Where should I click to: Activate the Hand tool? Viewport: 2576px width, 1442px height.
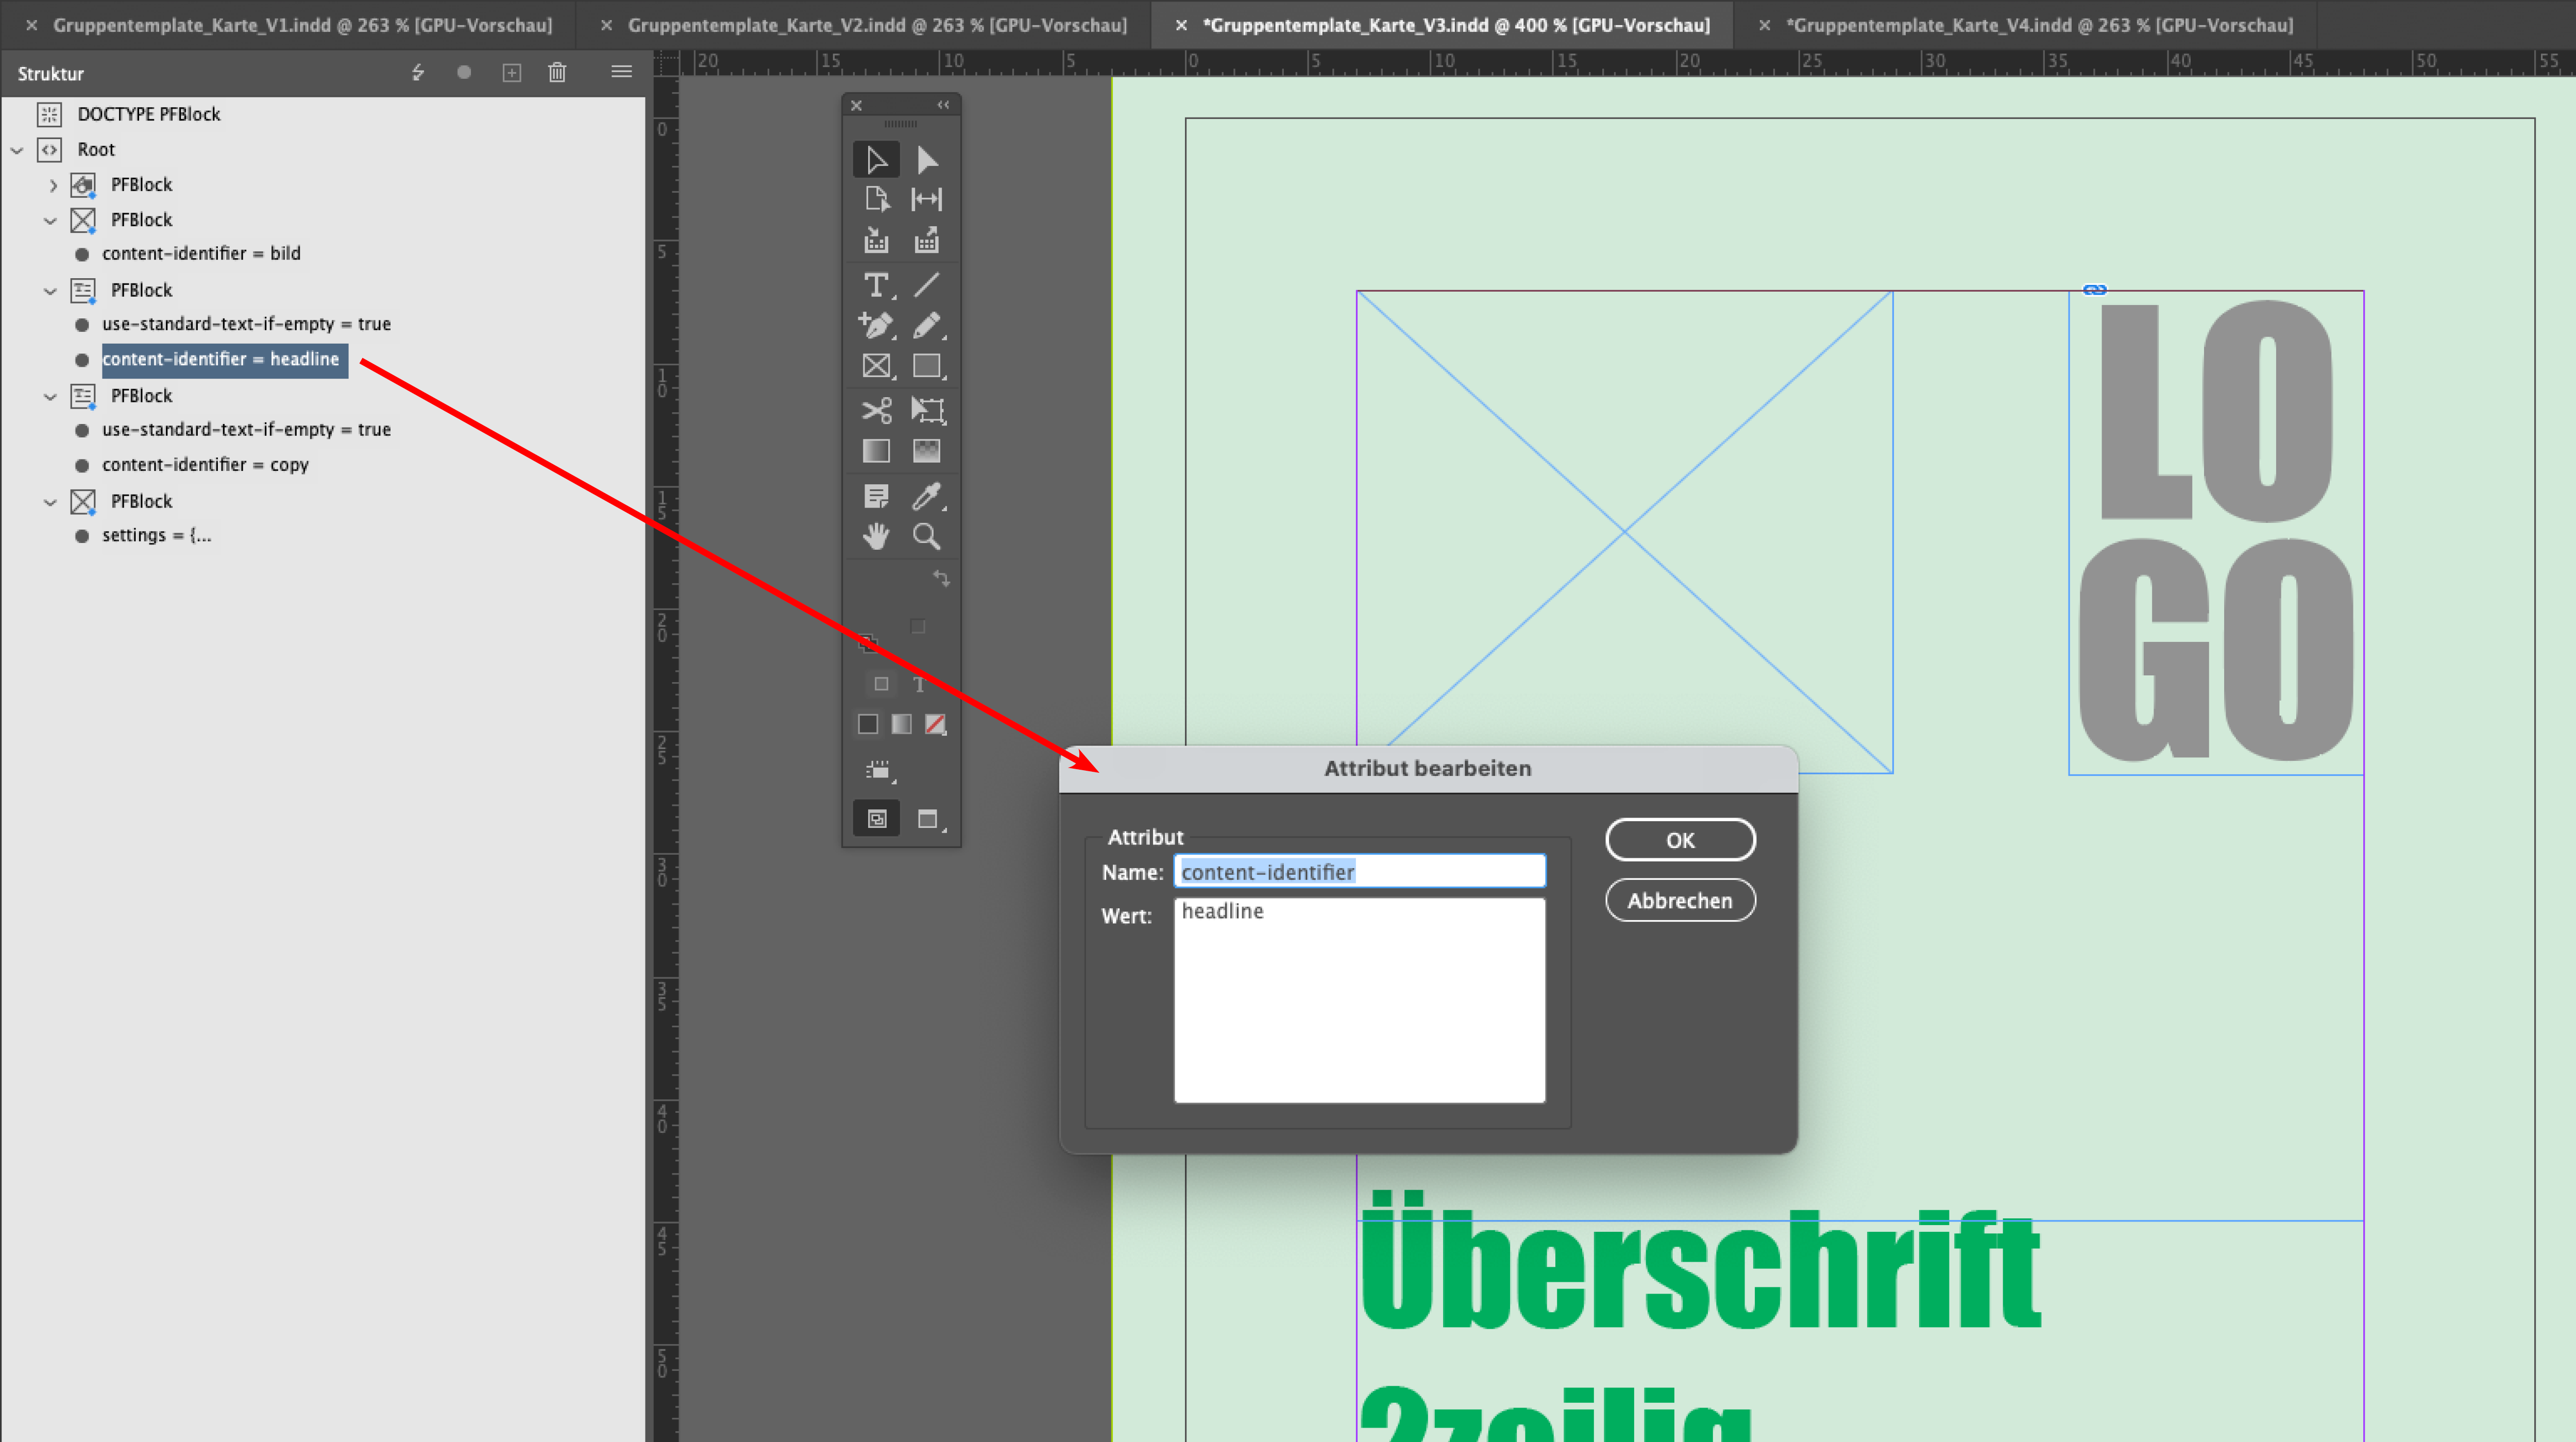click(876, 537)
